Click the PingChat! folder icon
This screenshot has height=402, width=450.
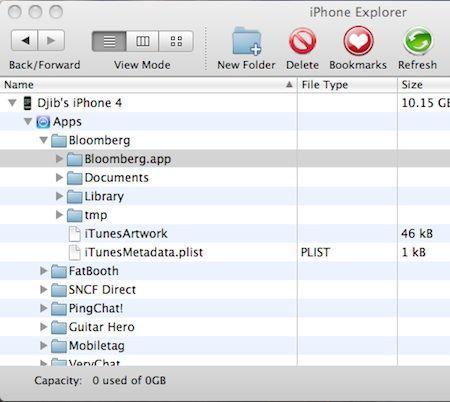[x=59, y=309]
